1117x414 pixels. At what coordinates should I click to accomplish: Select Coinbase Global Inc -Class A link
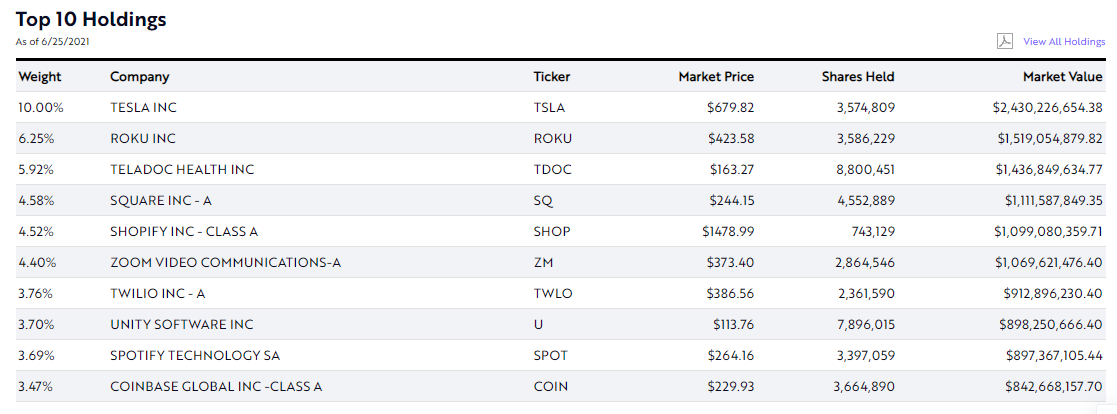[x=216, y=386]
